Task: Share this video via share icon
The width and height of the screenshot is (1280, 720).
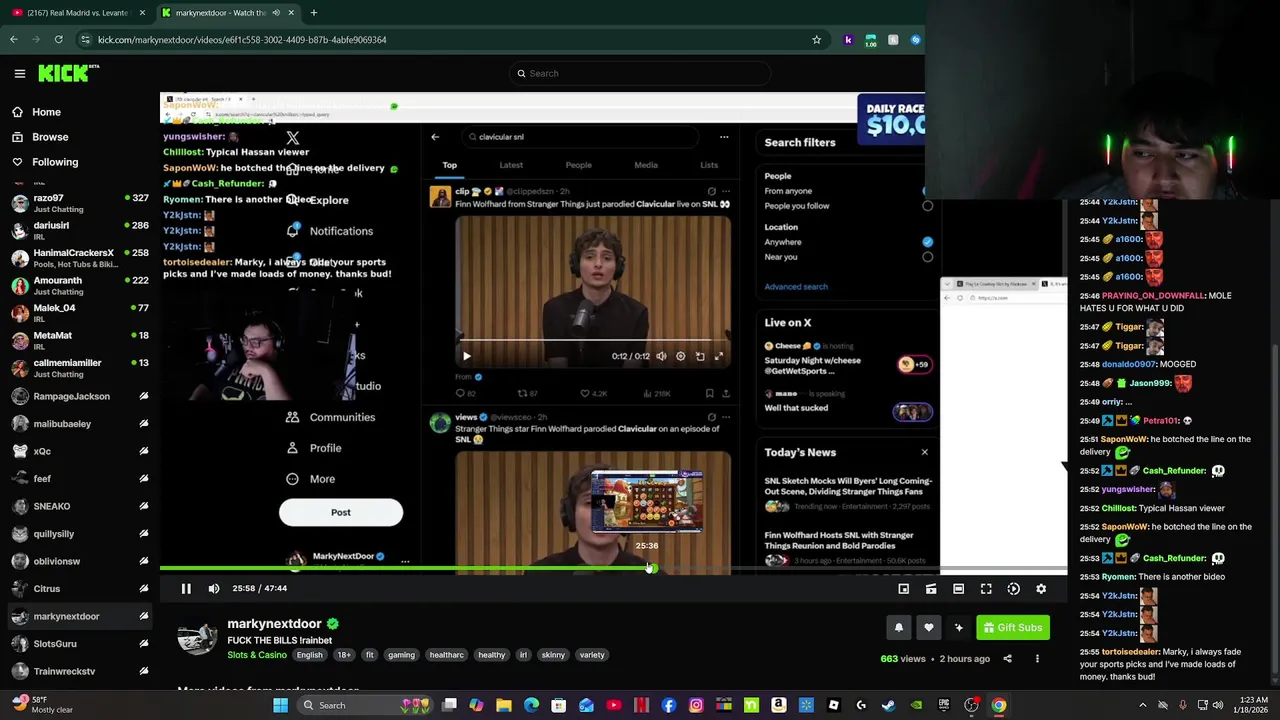Action: tap(1007, 659)
